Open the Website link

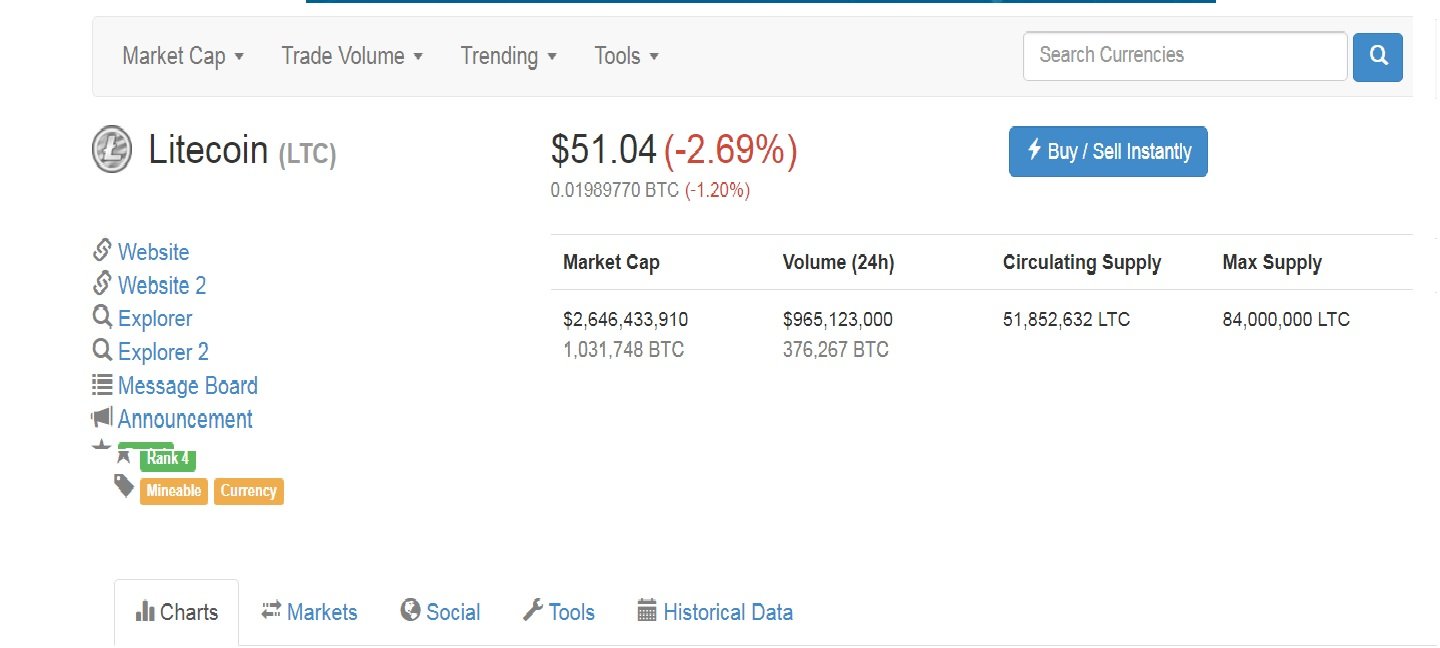tap(153, 252)
